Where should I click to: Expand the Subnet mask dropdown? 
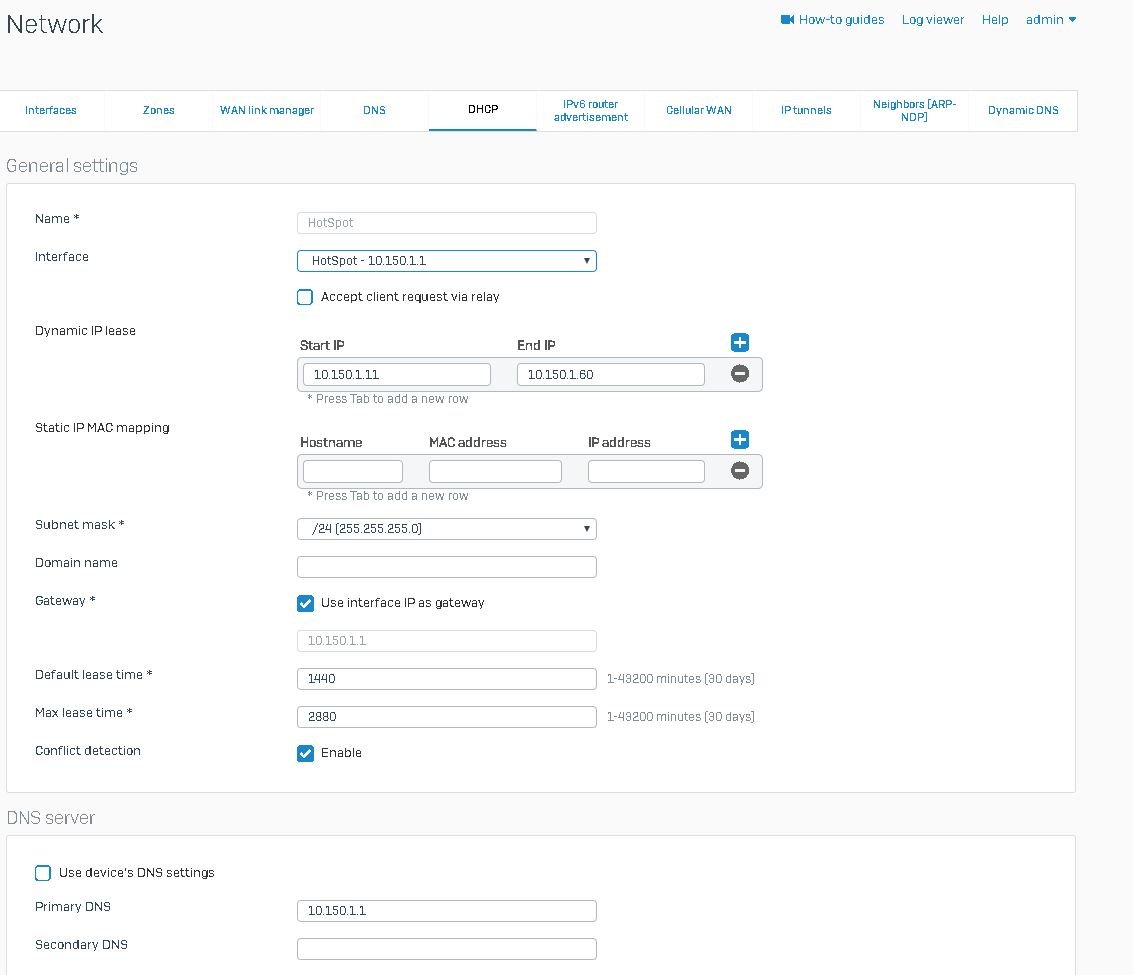(446, 529)
